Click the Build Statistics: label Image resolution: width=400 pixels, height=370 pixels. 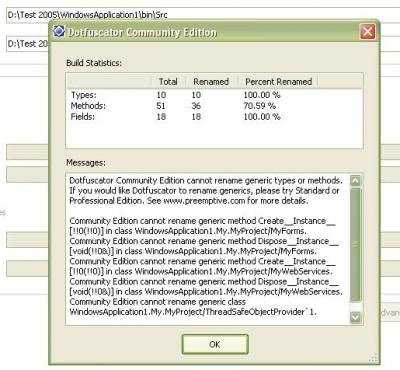(94, 63)
